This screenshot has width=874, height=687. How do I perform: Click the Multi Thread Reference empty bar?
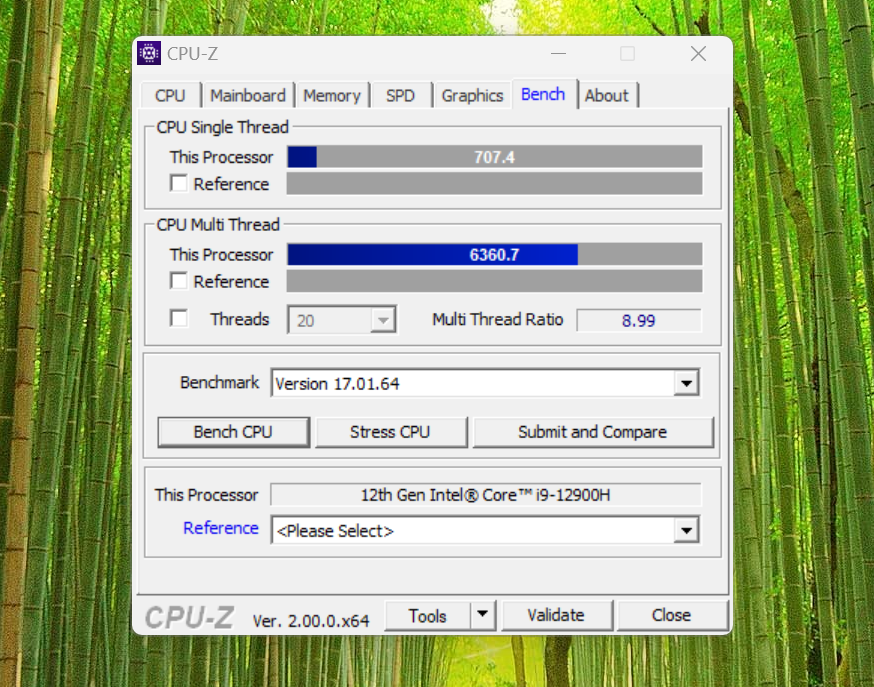tap(495, 281)
